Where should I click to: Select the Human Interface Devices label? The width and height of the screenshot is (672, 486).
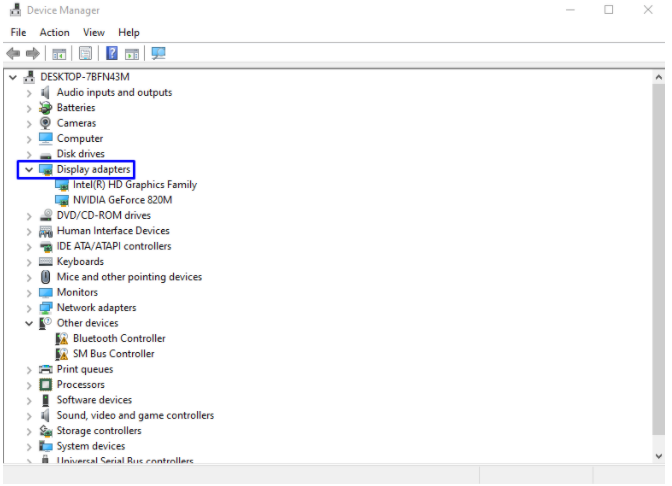coord(113,231)
